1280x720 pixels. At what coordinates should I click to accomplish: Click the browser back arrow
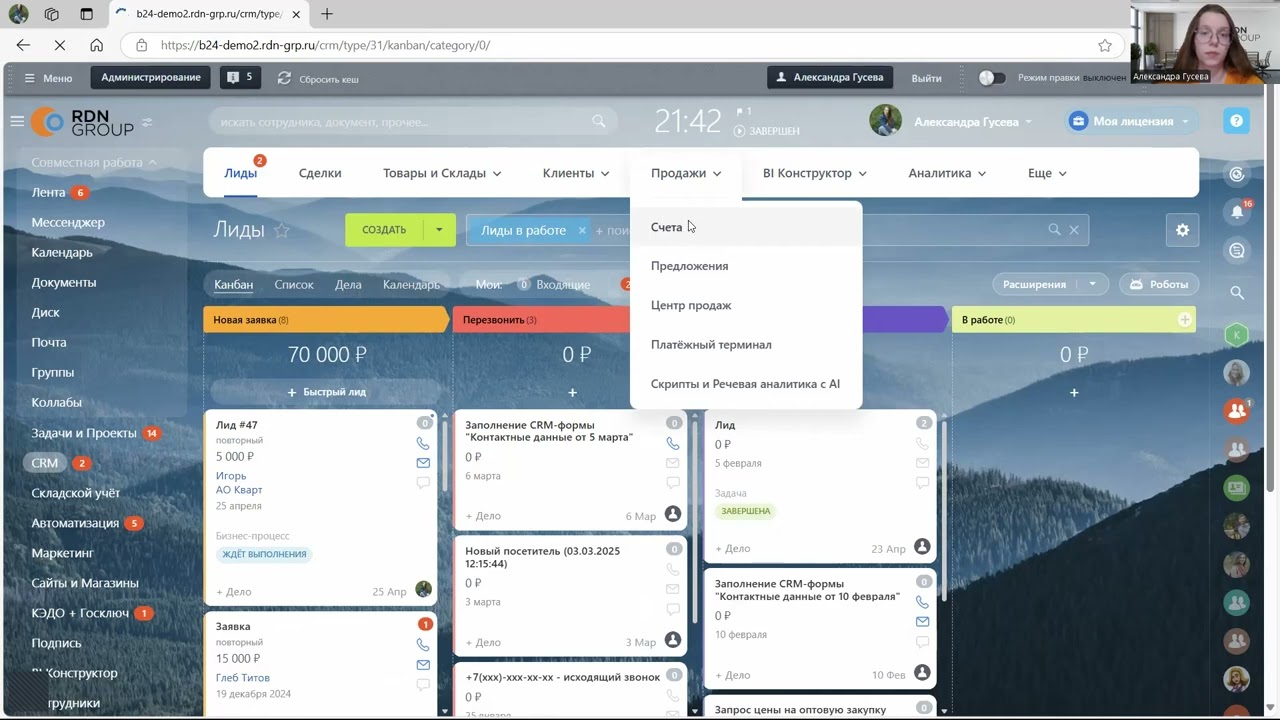pyautogui.click(x=23, y=45)
